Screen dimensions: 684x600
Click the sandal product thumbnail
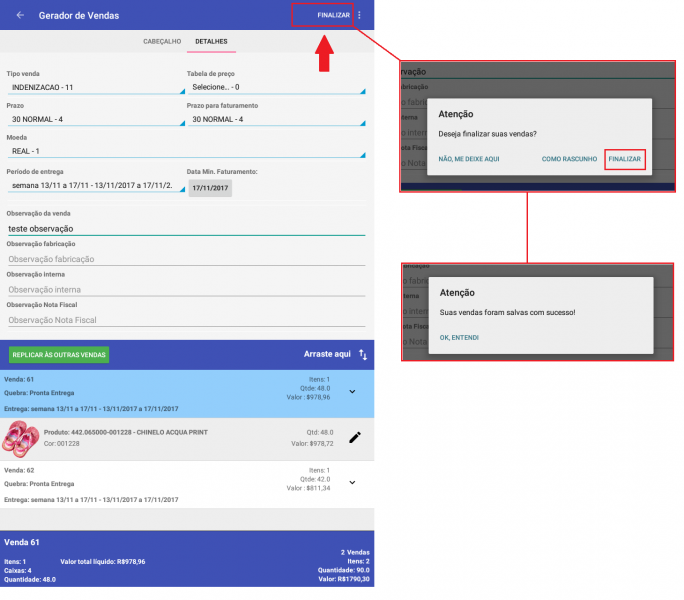click(x=21, y=437)
